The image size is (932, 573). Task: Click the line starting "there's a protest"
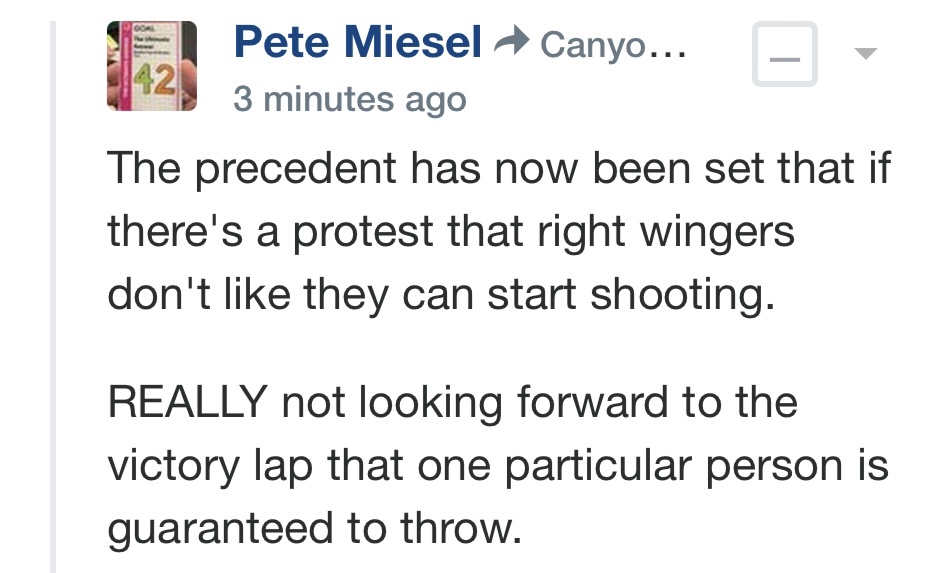pos(450,232)
